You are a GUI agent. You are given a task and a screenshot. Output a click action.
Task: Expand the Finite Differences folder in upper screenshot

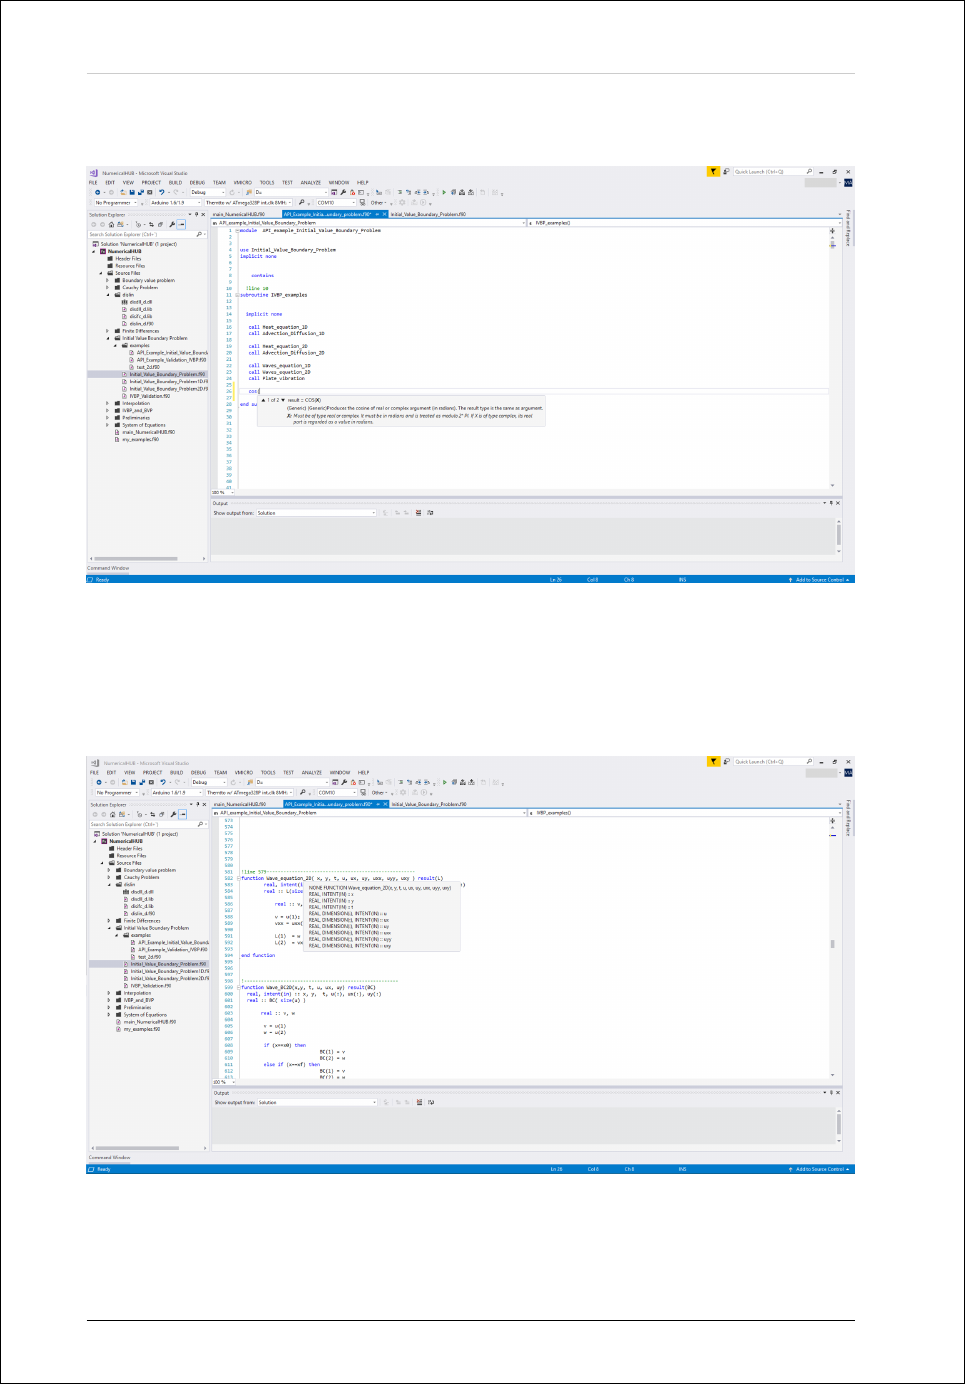107,331
